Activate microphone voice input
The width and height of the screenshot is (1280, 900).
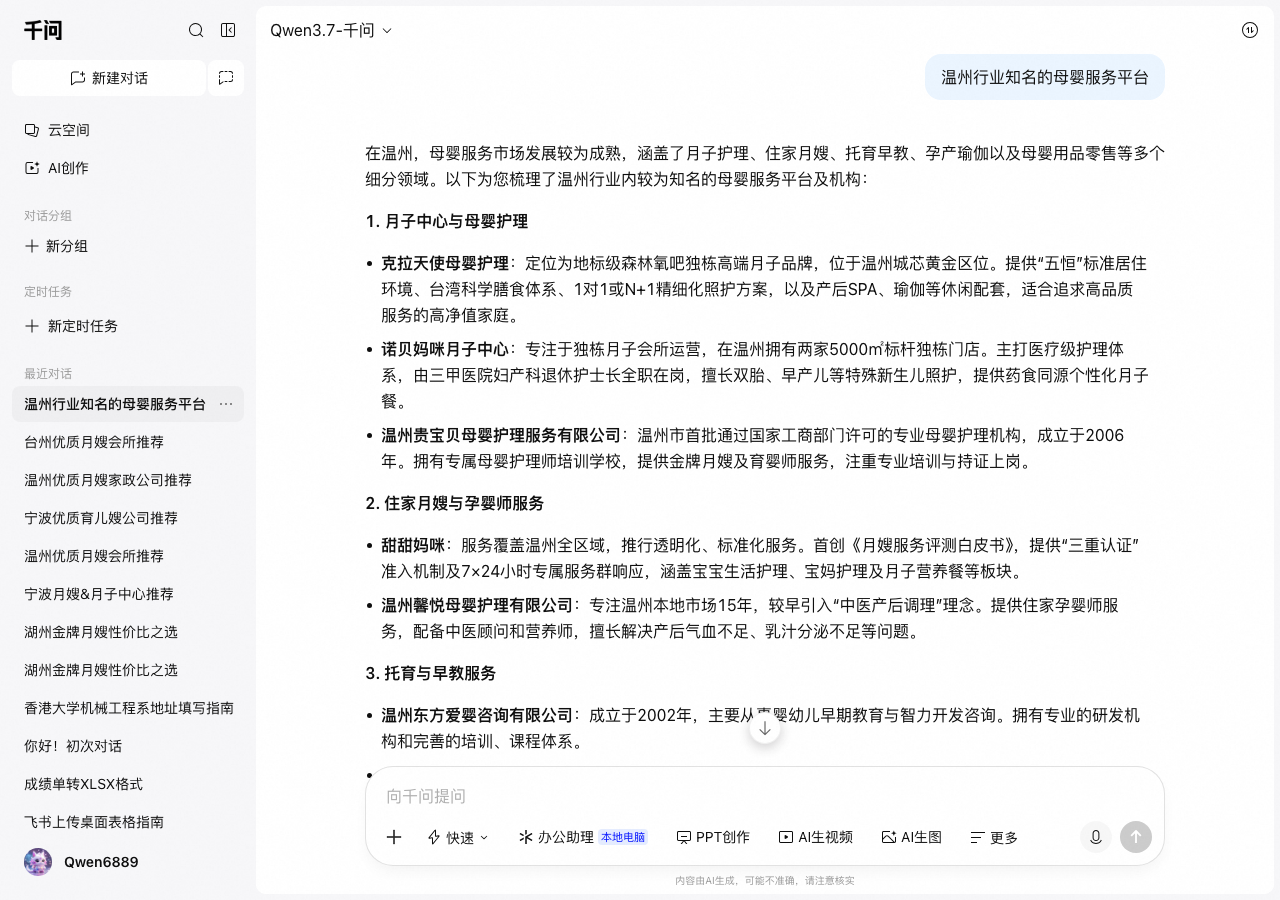tap(1096, 837)
